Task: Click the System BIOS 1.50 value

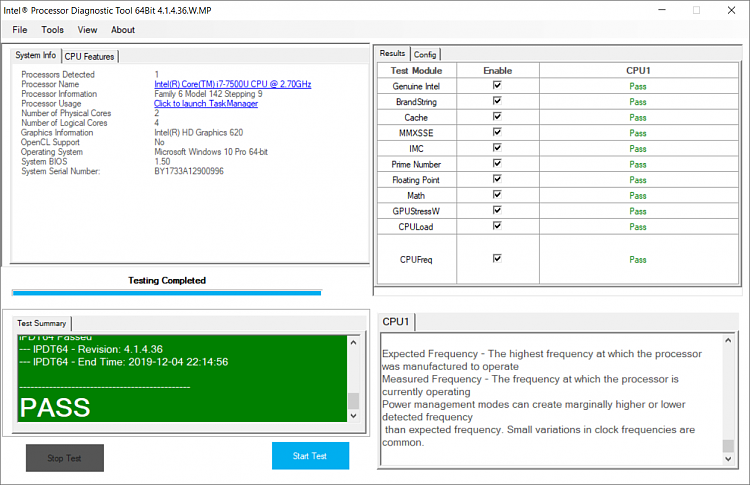Action: (x=162, y=161)
